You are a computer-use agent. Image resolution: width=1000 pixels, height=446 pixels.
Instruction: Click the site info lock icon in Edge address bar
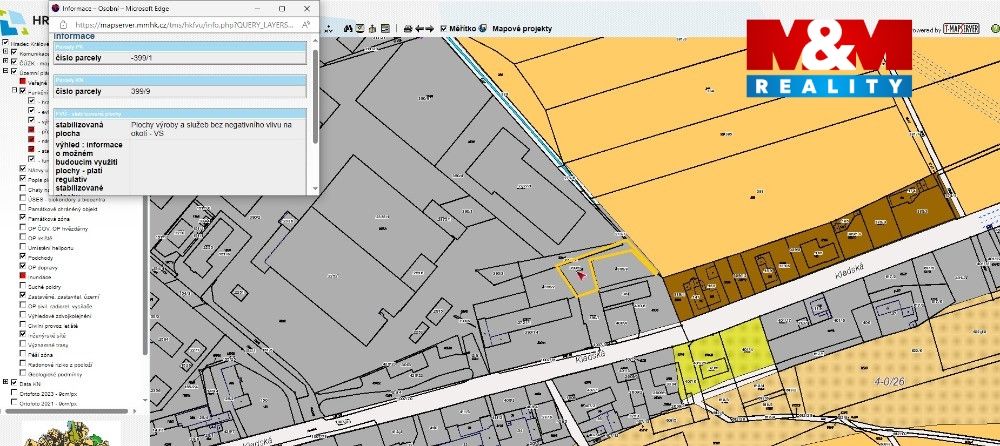click(63, 24)
